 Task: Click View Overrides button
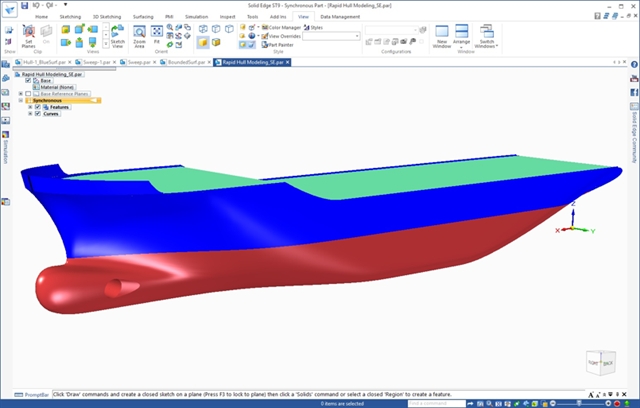(281, 36)
